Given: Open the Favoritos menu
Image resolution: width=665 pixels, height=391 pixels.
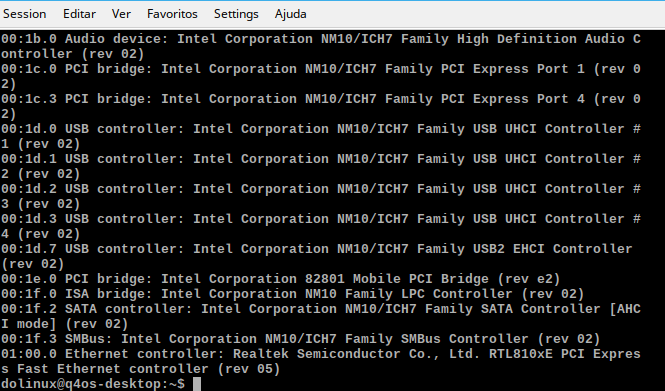Looking at the screenshot, I should (172, 14).
